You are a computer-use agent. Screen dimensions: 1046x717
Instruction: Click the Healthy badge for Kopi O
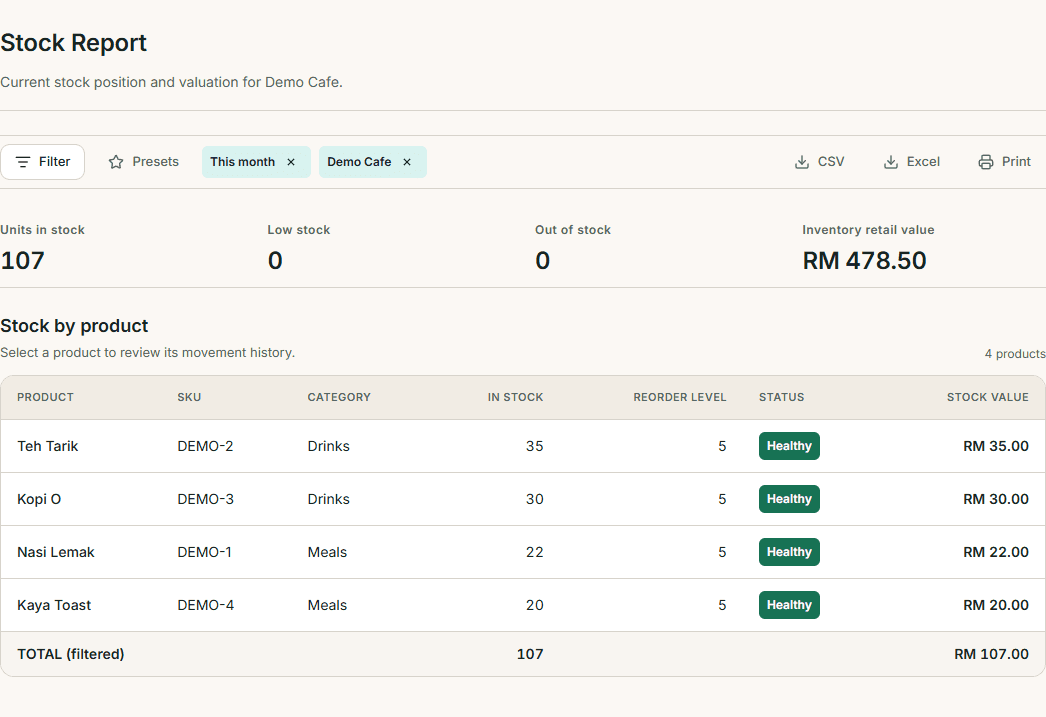coord(789,500)
